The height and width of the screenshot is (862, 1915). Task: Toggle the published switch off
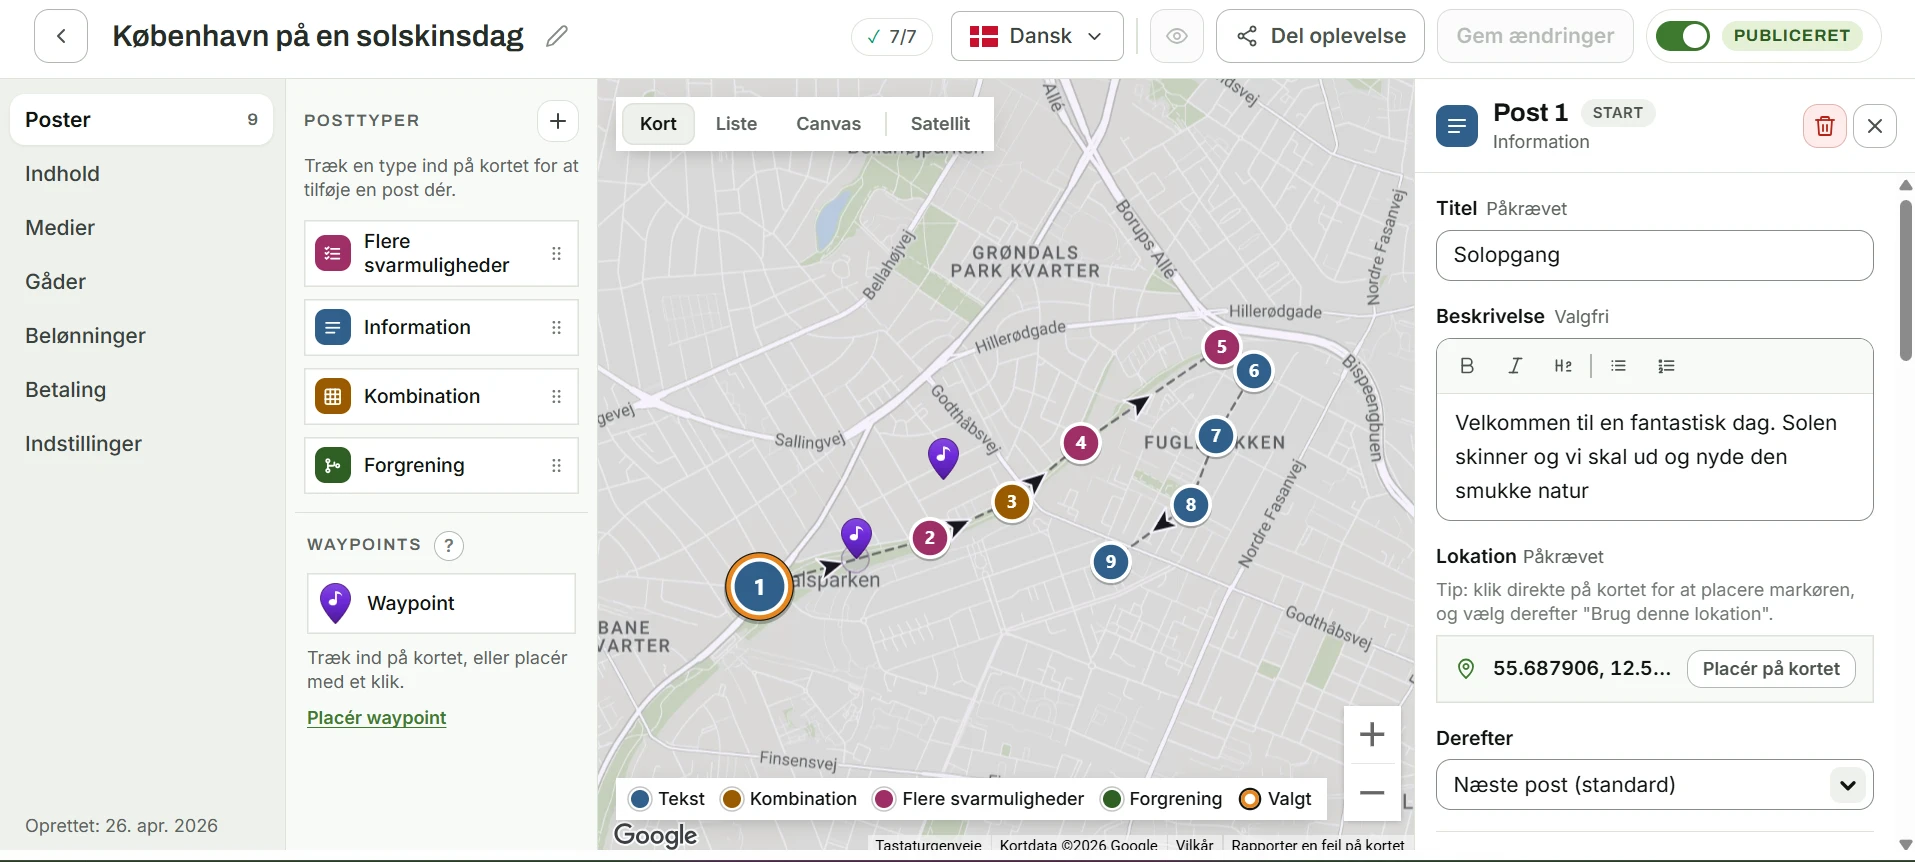tap(1683, 36)
